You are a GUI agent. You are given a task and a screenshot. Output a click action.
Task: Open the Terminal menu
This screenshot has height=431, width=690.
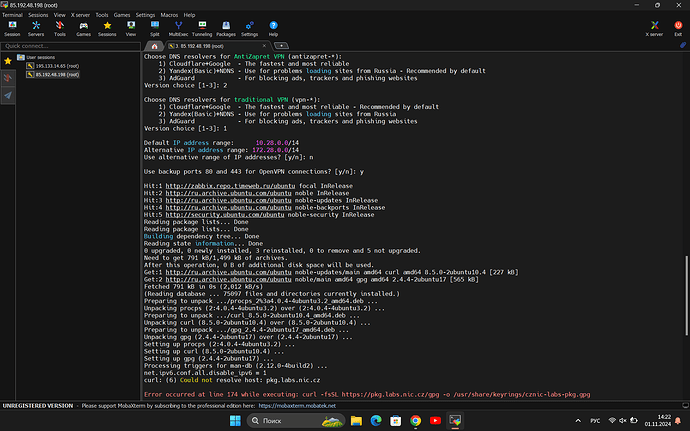(x=12, y=15)
